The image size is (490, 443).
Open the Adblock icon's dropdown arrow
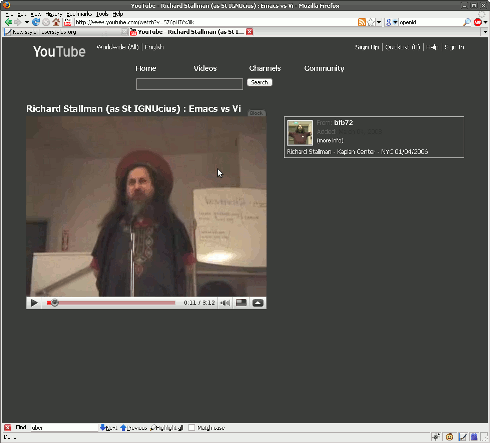[485, 22]
